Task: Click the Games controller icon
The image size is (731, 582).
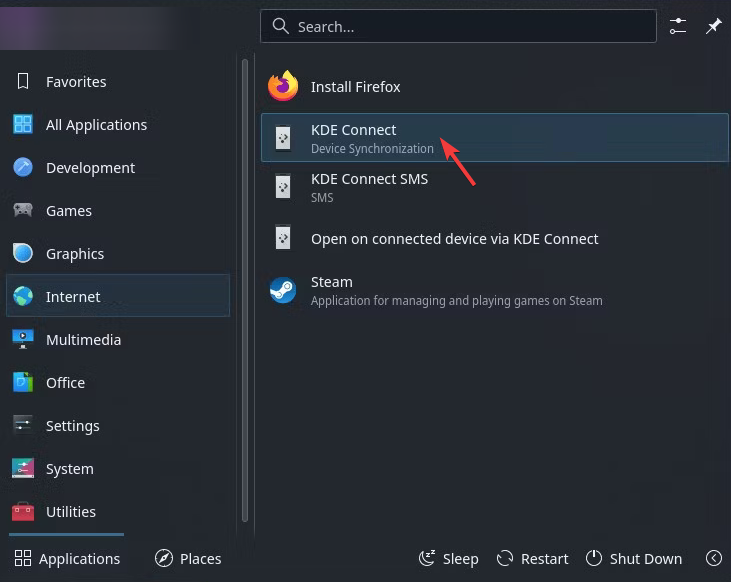Action: pos(23,210)
